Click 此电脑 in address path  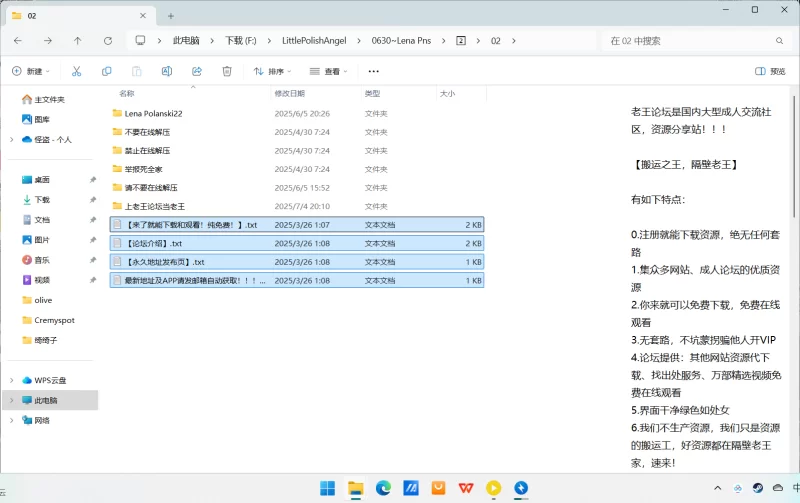click(186, 41)
